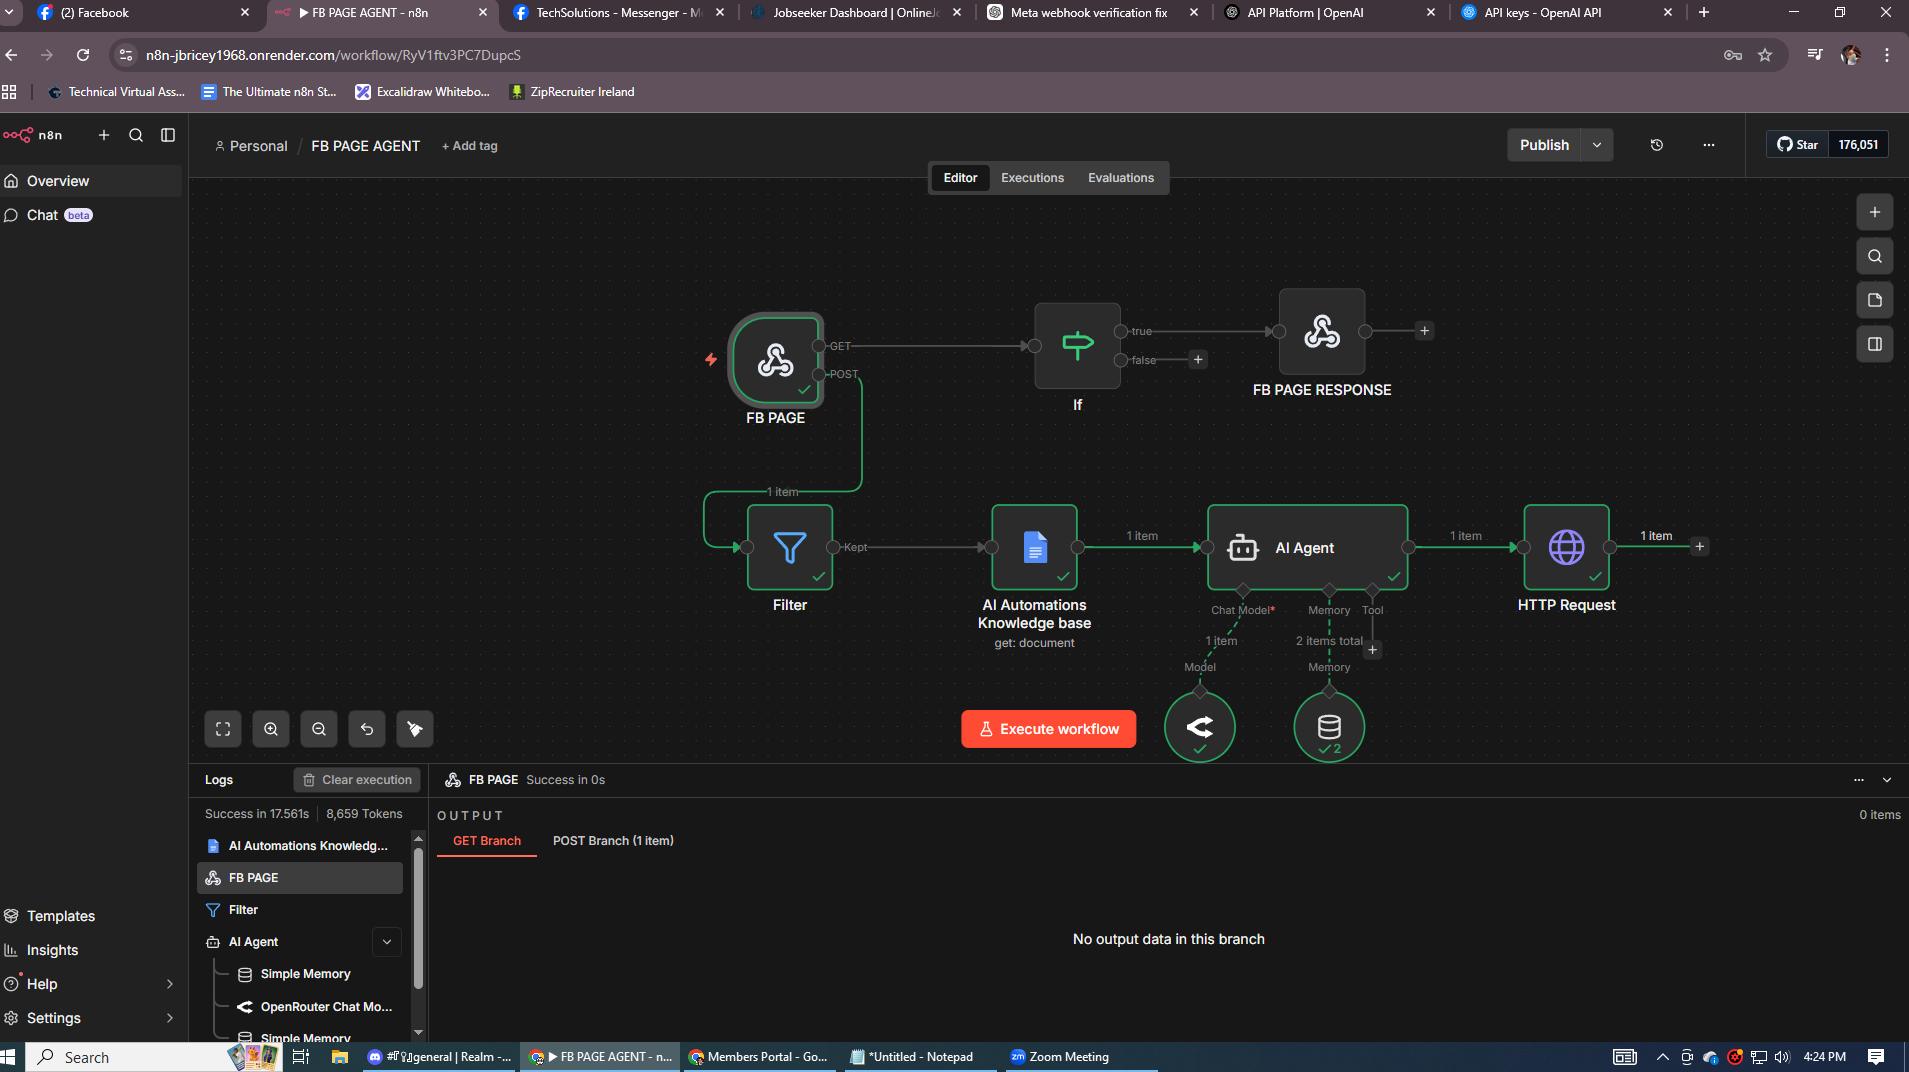Viewport: 1909px width, 1072px height.
Task: Collapse the logs panel chevron
Action: click(x=1886, y=780)
